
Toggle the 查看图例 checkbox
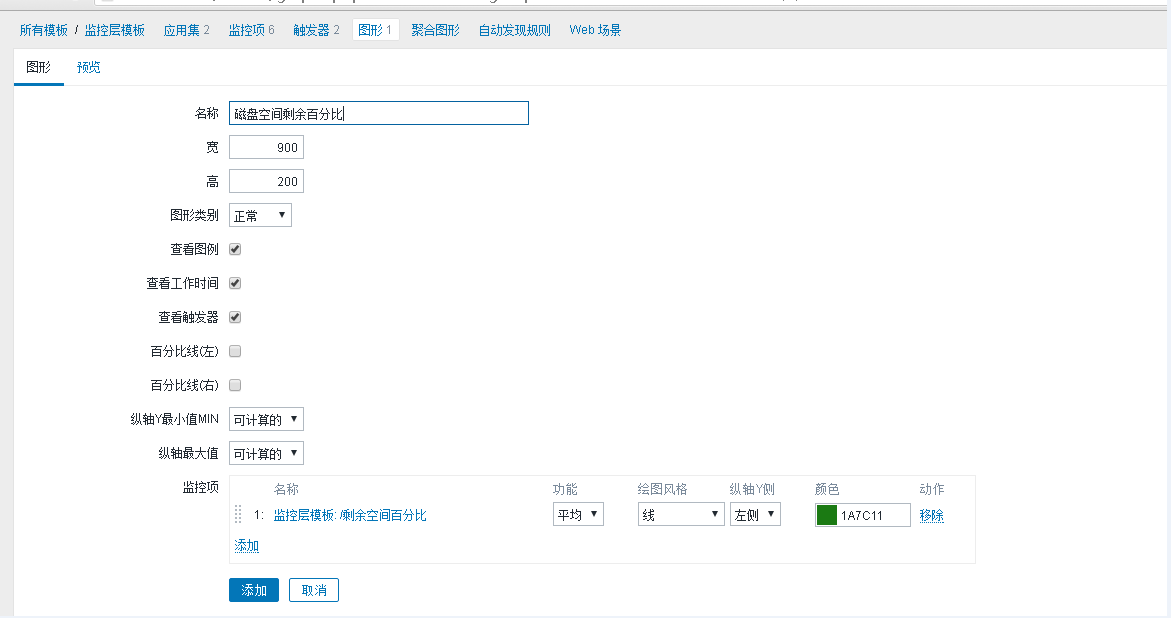pos(235,249)
